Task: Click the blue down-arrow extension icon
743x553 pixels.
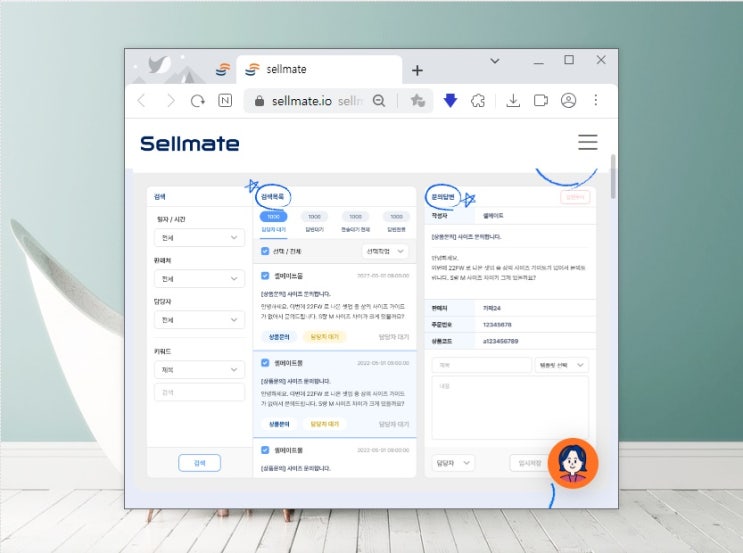Action: tap(450, 100)
